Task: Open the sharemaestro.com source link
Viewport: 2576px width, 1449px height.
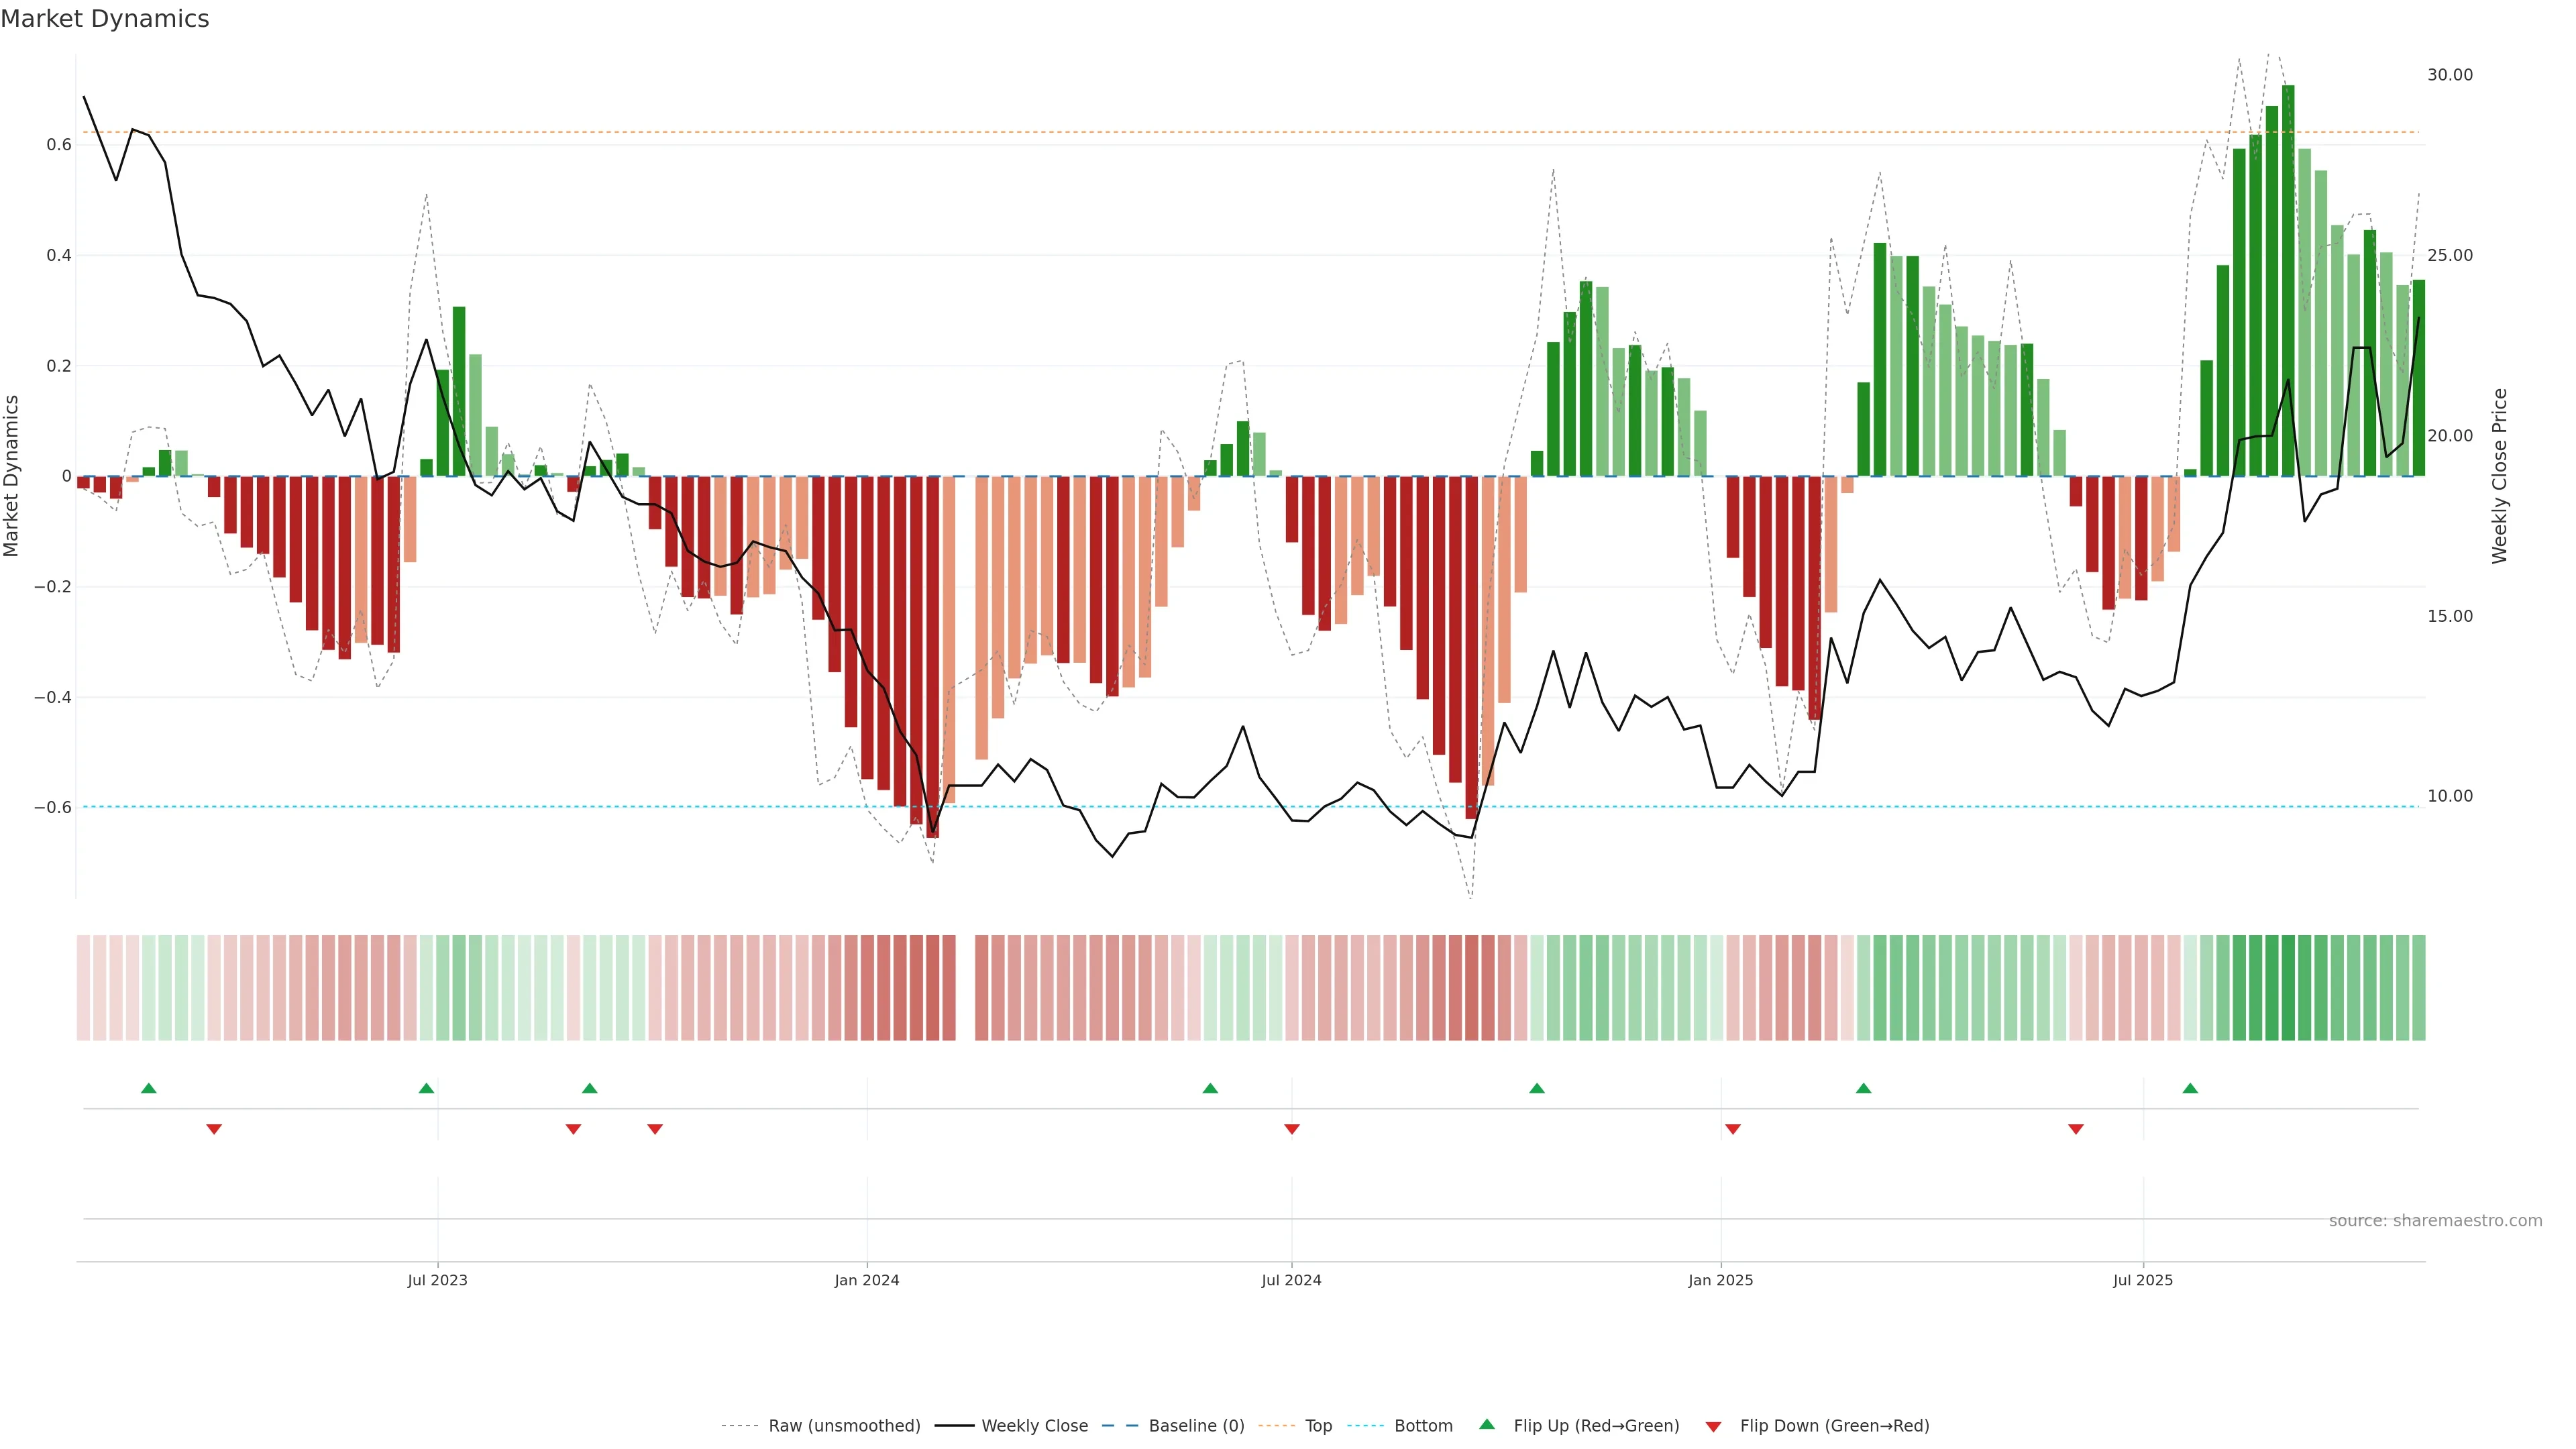Action: [2435, 1221]
